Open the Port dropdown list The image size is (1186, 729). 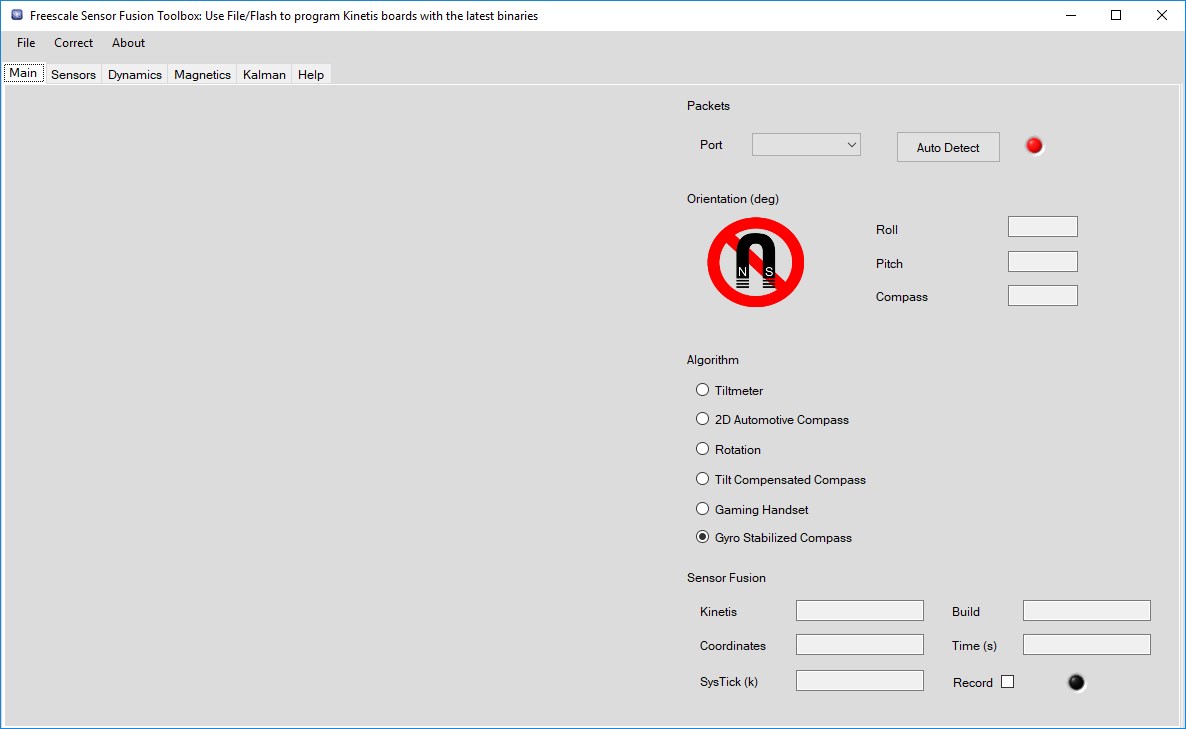(806, 144)
